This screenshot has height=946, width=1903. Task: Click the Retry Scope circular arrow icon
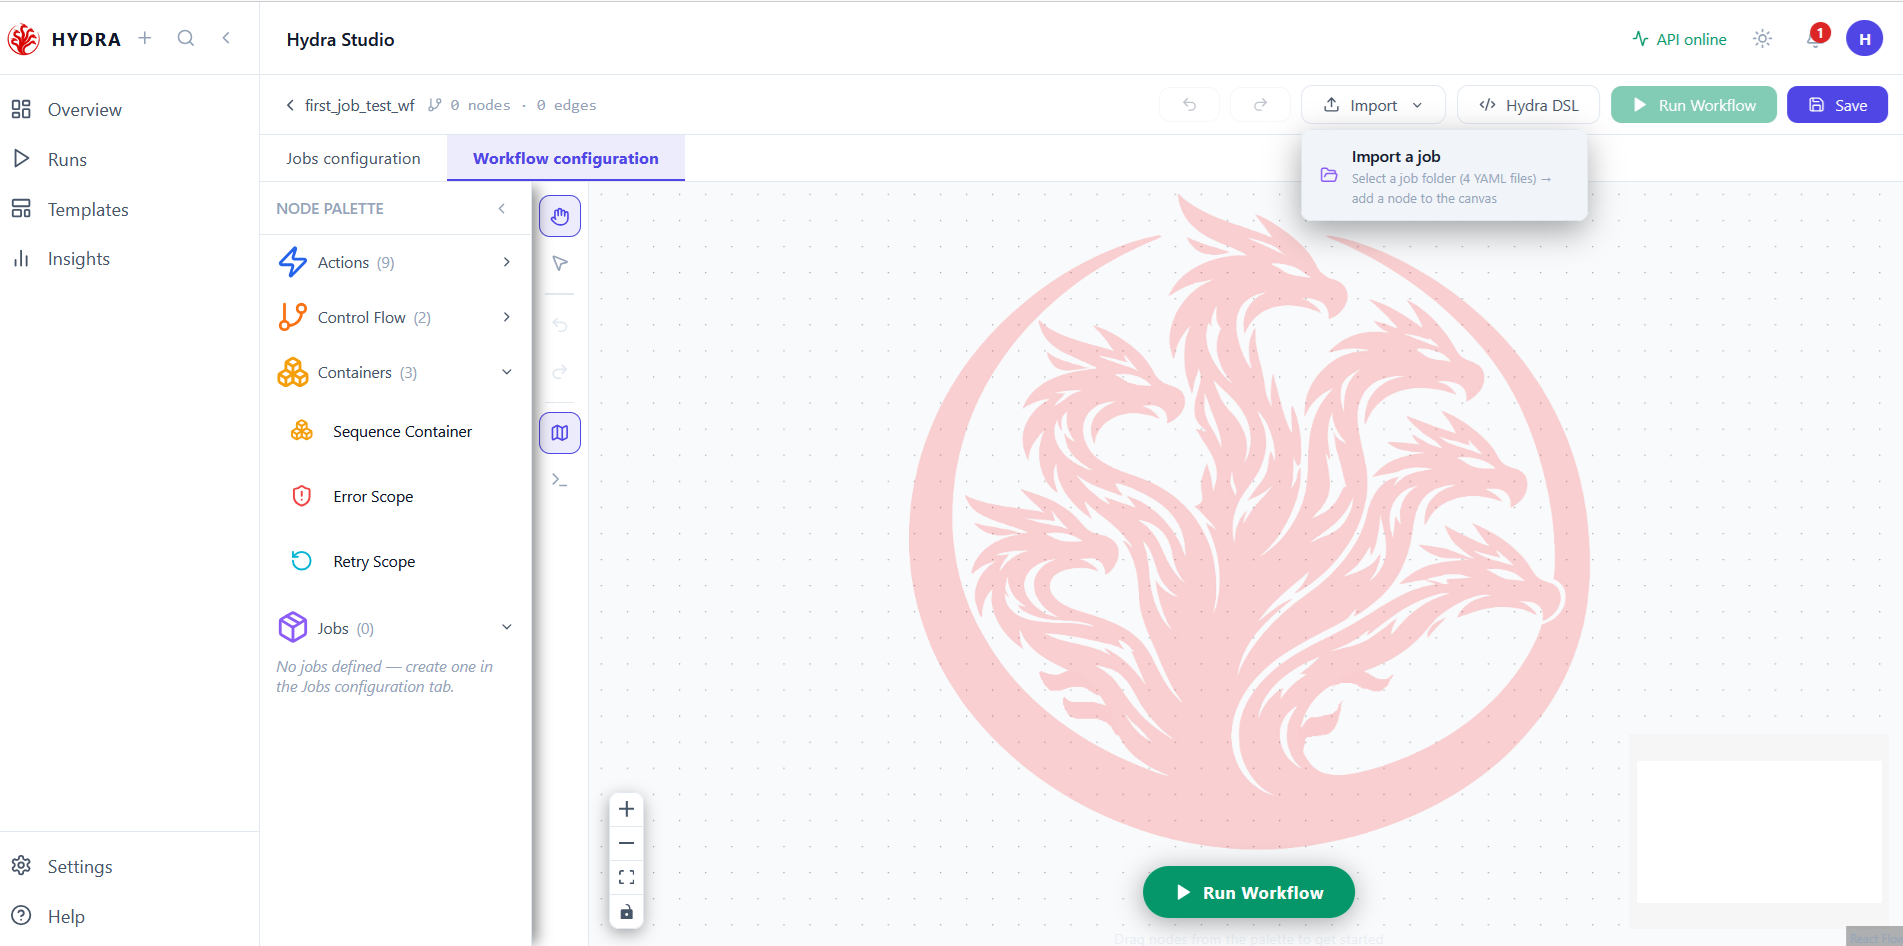[301, 560]
